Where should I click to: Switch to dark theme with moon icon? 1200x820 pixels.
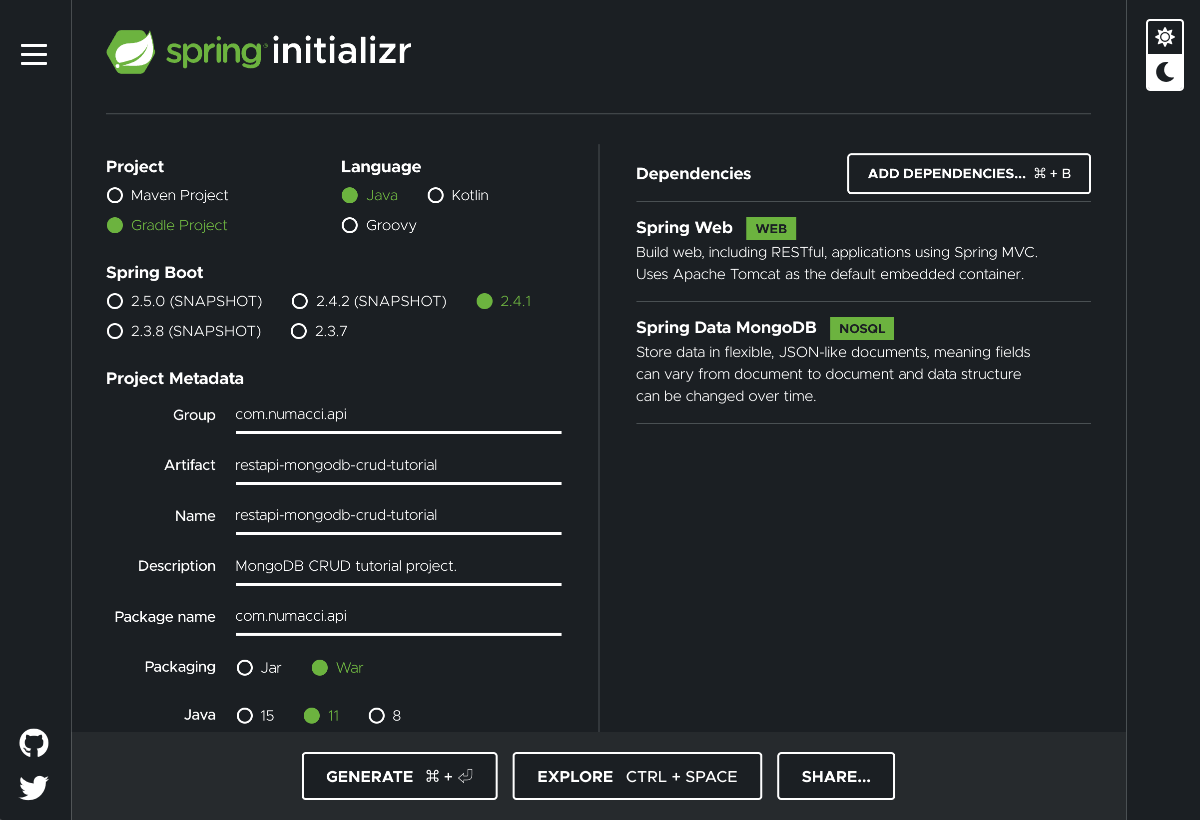[1165, 72]
